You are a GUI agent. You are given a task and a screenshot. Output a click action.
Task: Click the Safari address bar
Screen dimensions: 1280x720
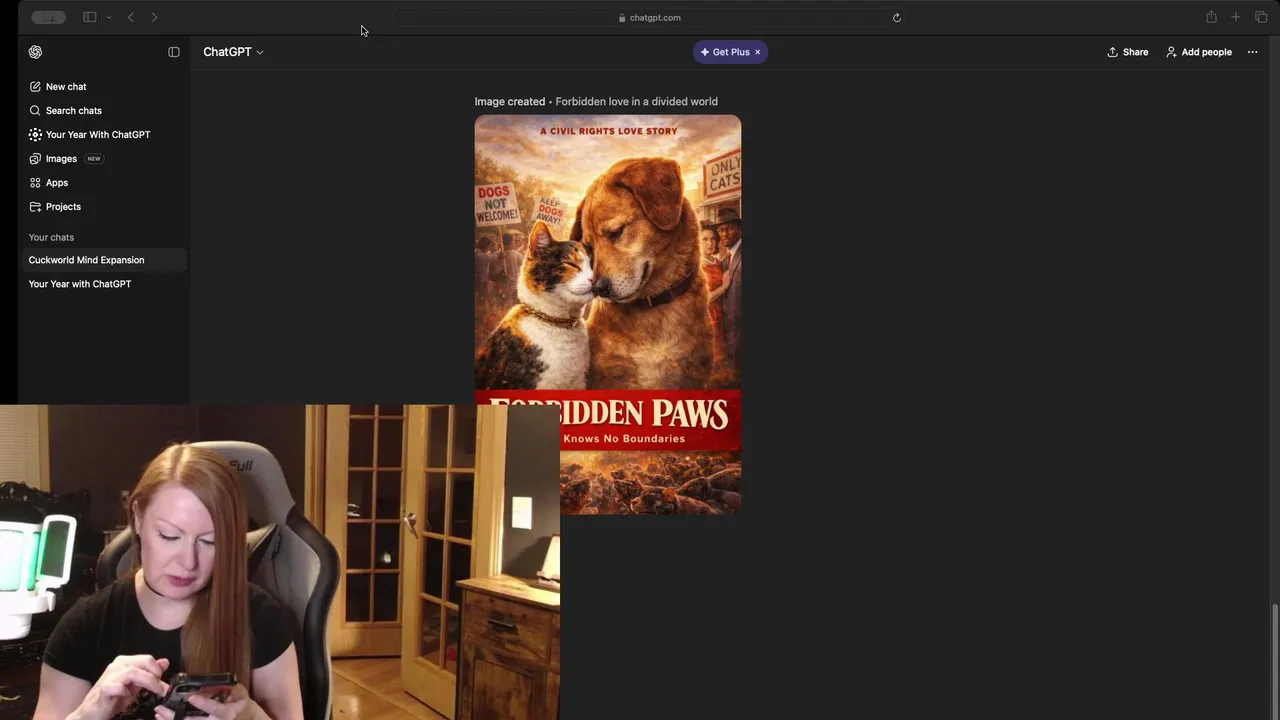click(x=649, y=18)
